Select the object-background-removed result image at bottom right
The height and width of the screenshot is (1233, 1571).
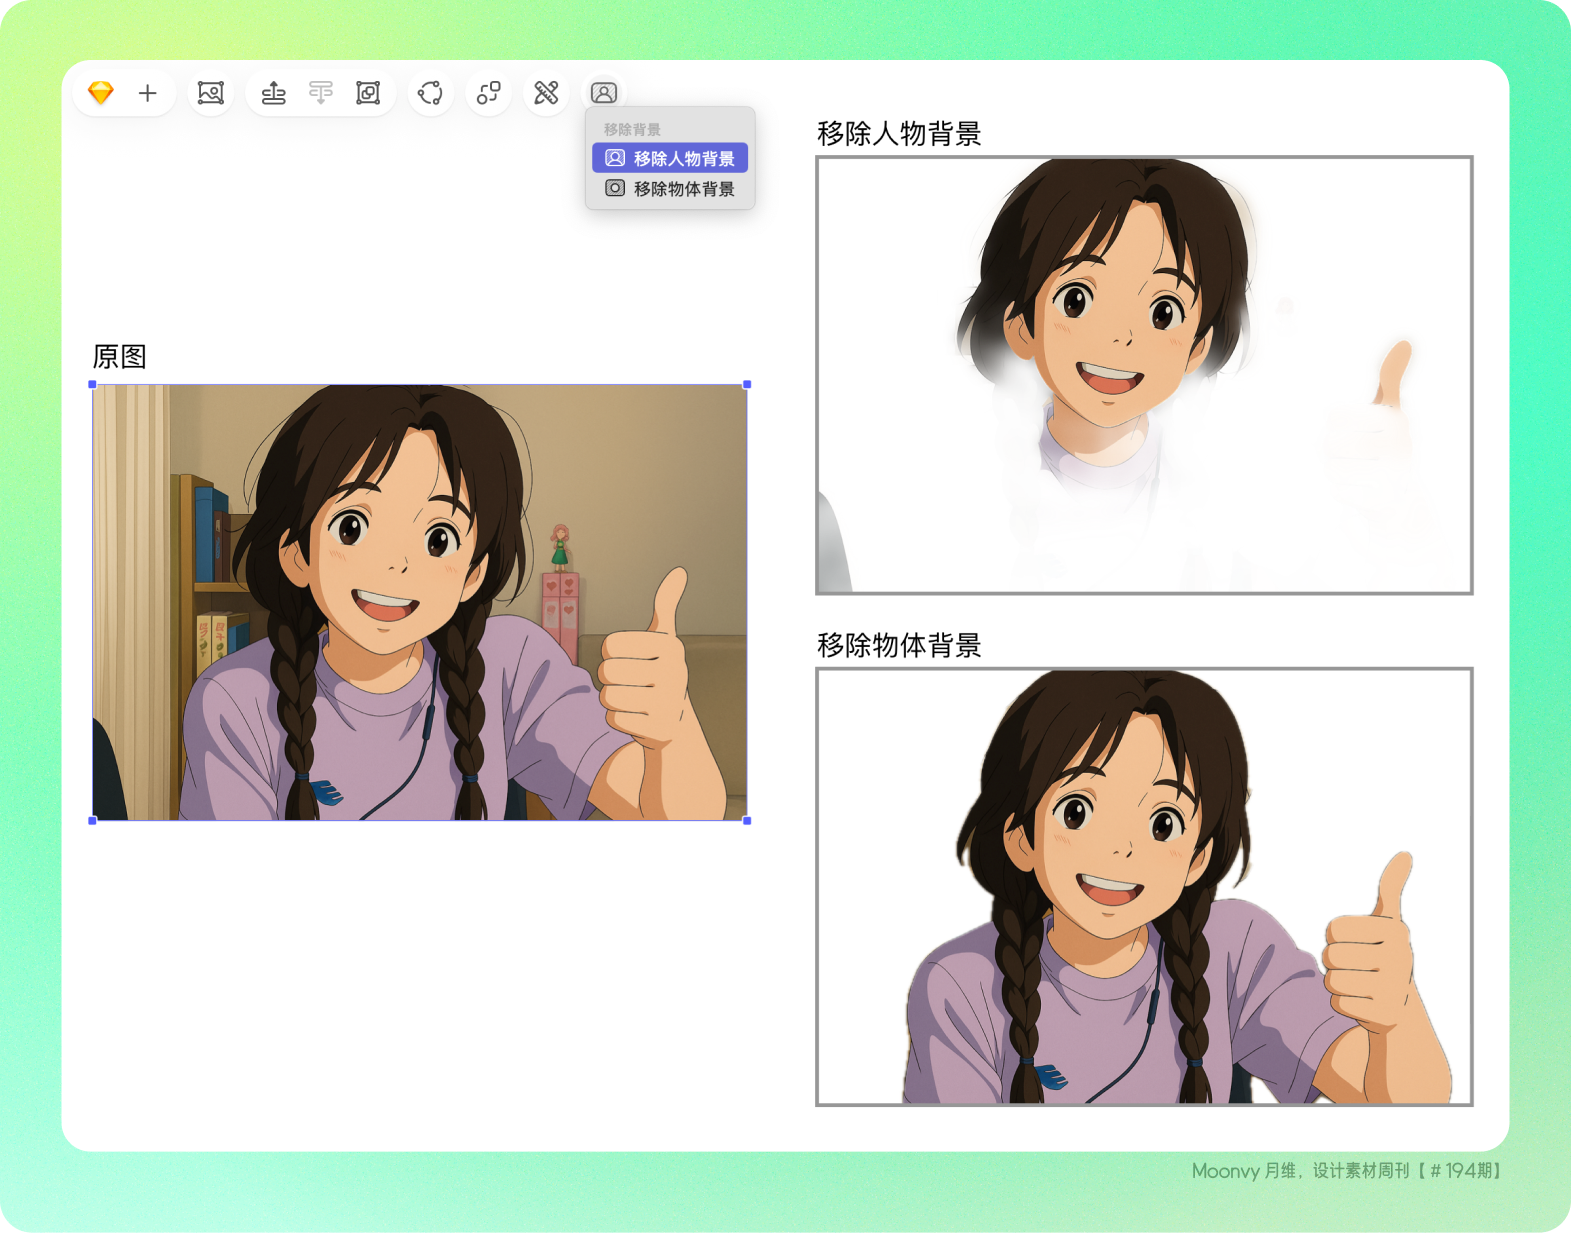[1144, 886]
